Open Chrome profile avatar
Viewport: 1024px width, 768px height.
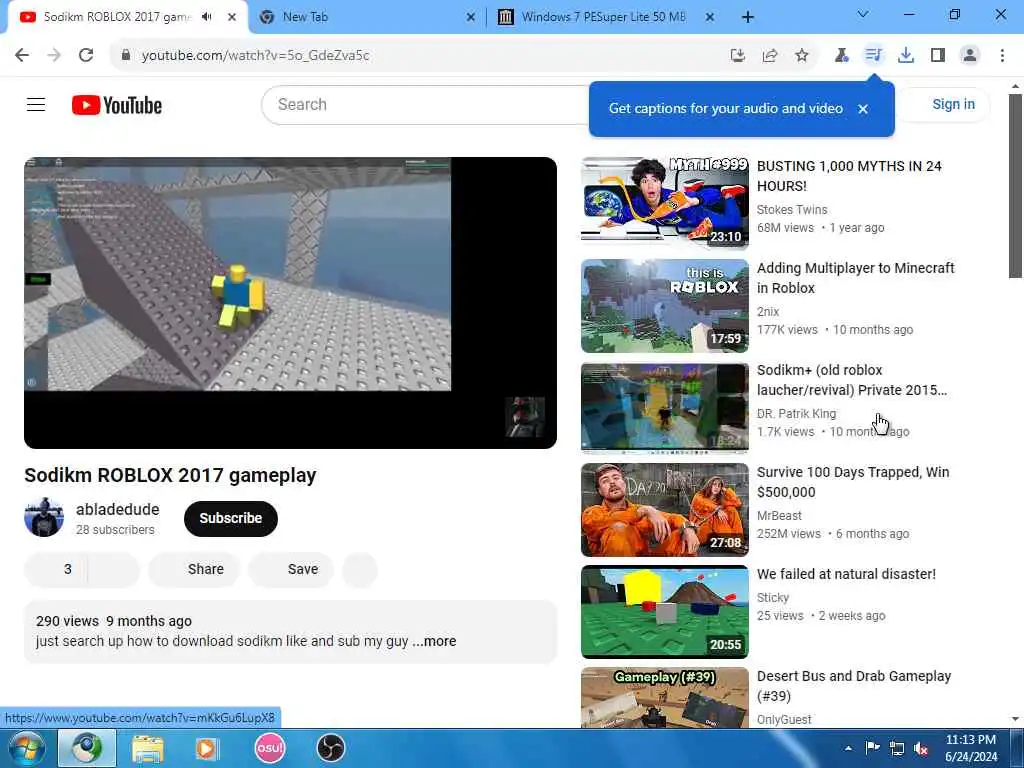(x=970, y=56)
